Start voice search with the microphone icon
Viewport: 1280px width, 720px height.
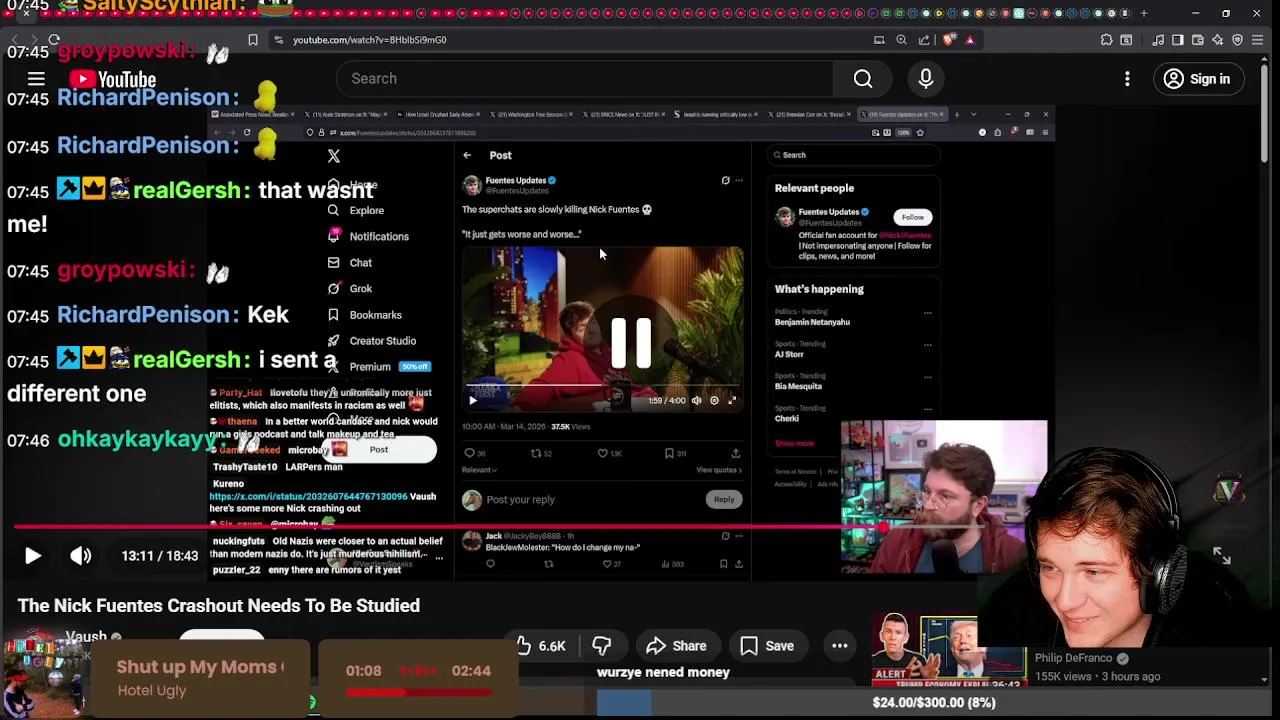926,78
